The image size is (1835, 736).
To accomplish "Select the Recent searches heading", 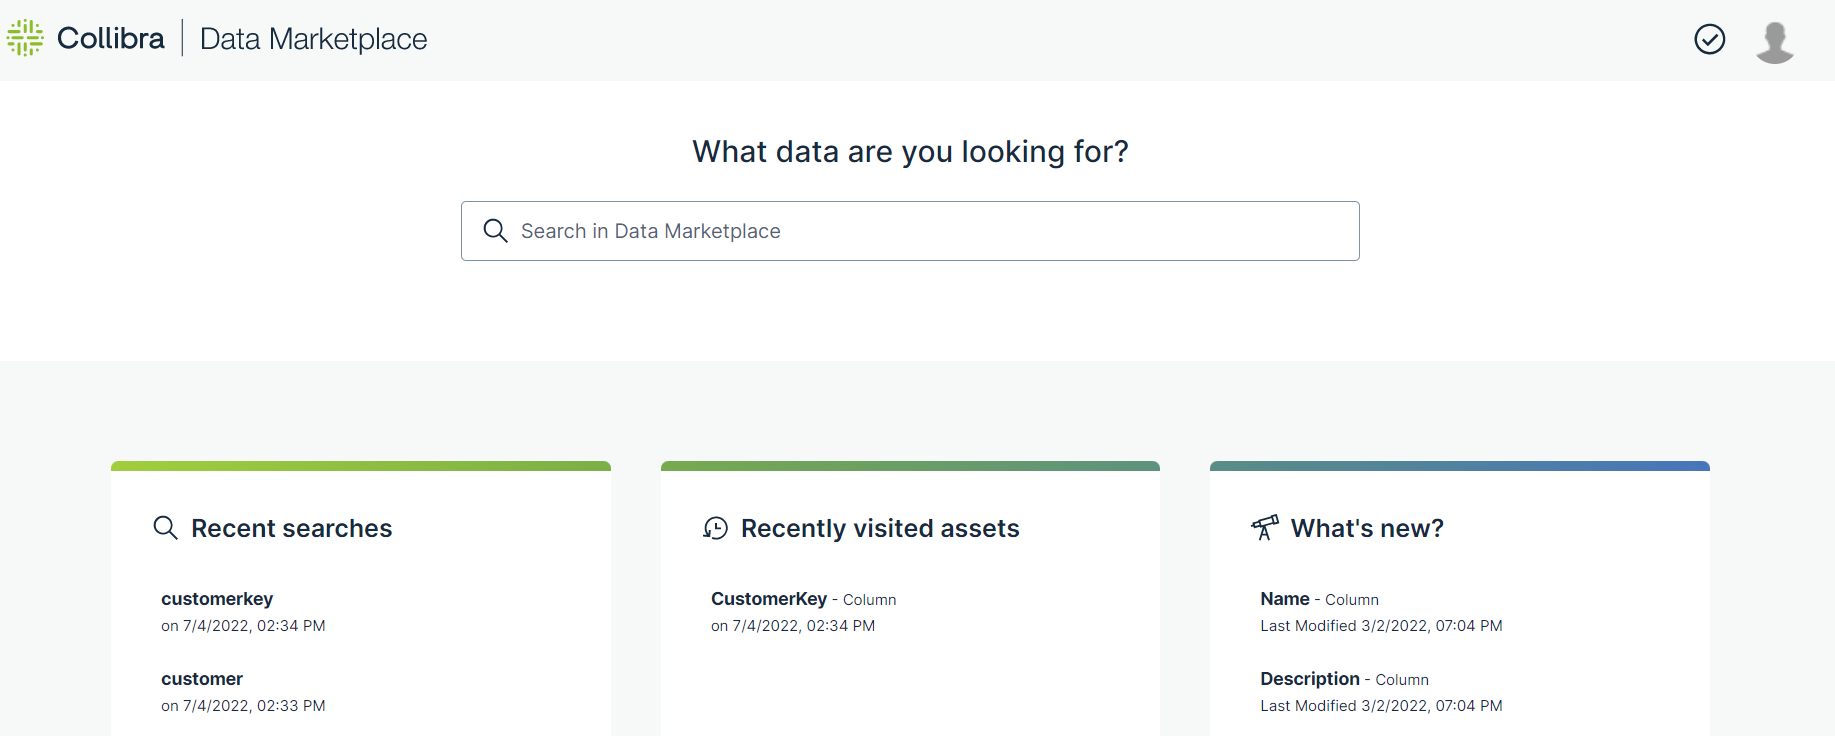I will click(x=291, y=528).
